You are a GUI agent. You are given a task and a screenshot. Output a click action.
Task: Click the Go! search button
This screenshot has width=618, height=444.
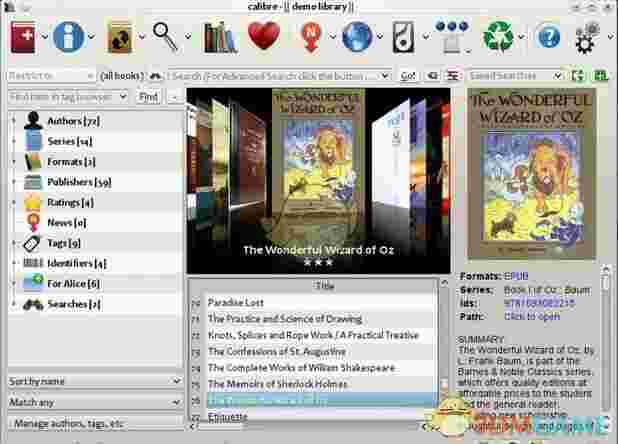click(408, 76)
